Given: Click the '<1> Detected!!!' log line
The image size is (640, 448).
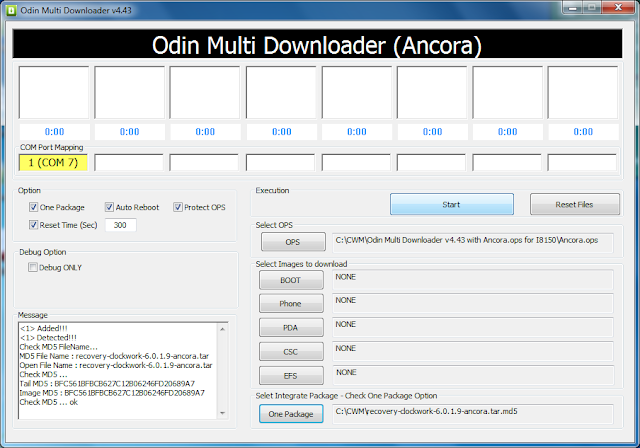Looking at the screenshot, I should pyautogui.click(x=48, y=338).
